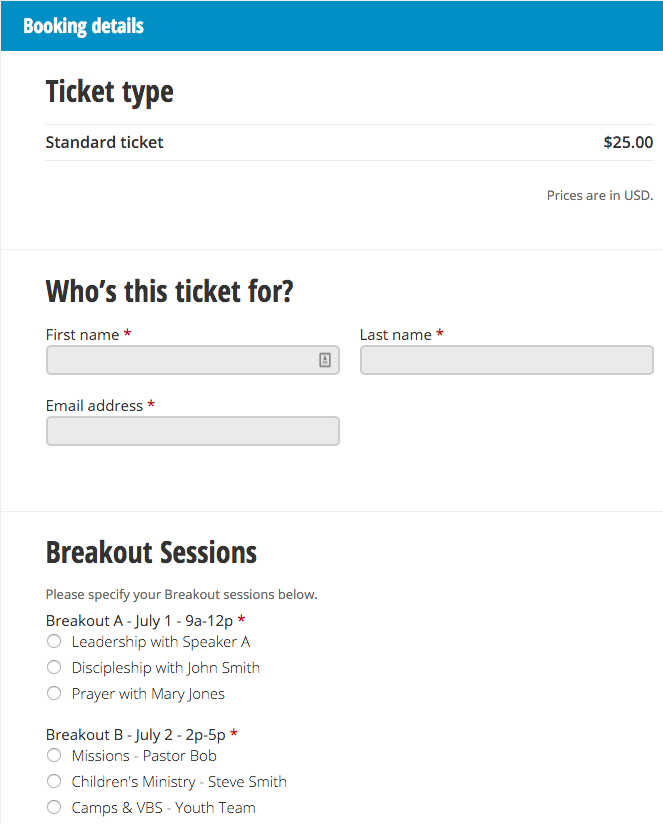Select Missions - Pastor Bob for Breakout B
Image resolution: width=663 pixels, height=824 pixels.
pos(53,755)
